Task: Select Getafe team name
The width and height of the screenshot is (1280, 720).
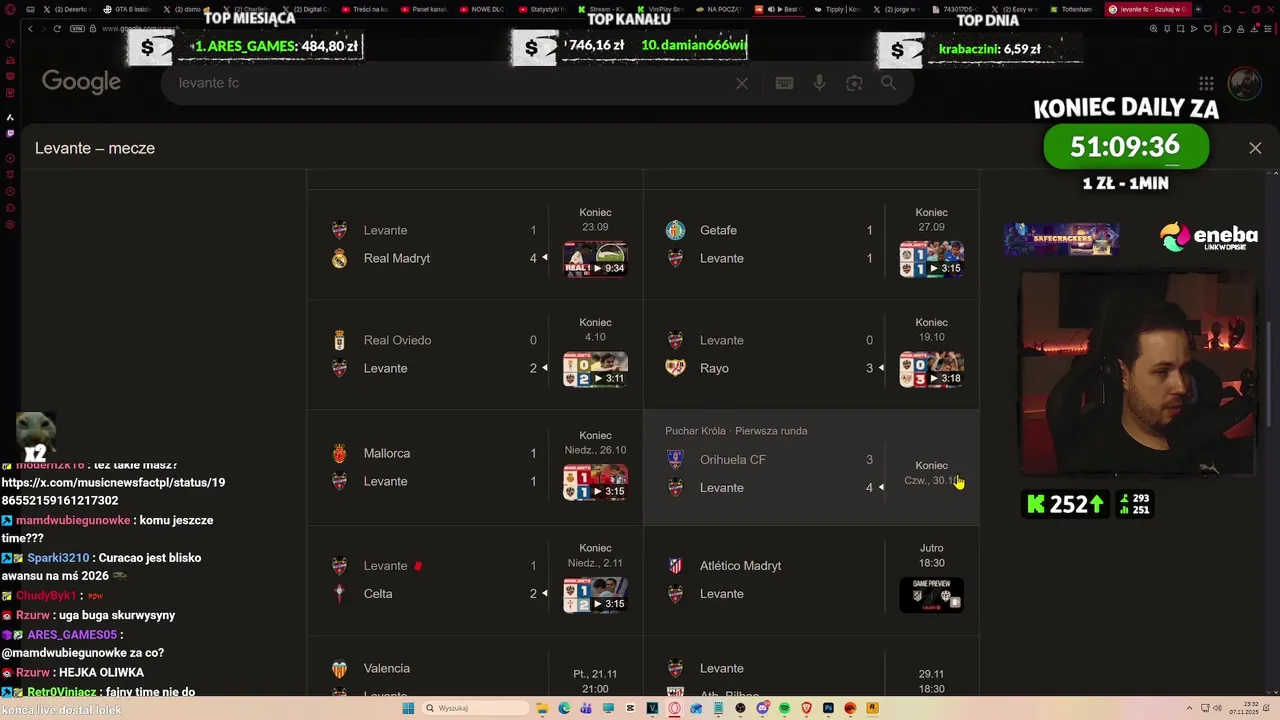Action: (x=718, y=230)
